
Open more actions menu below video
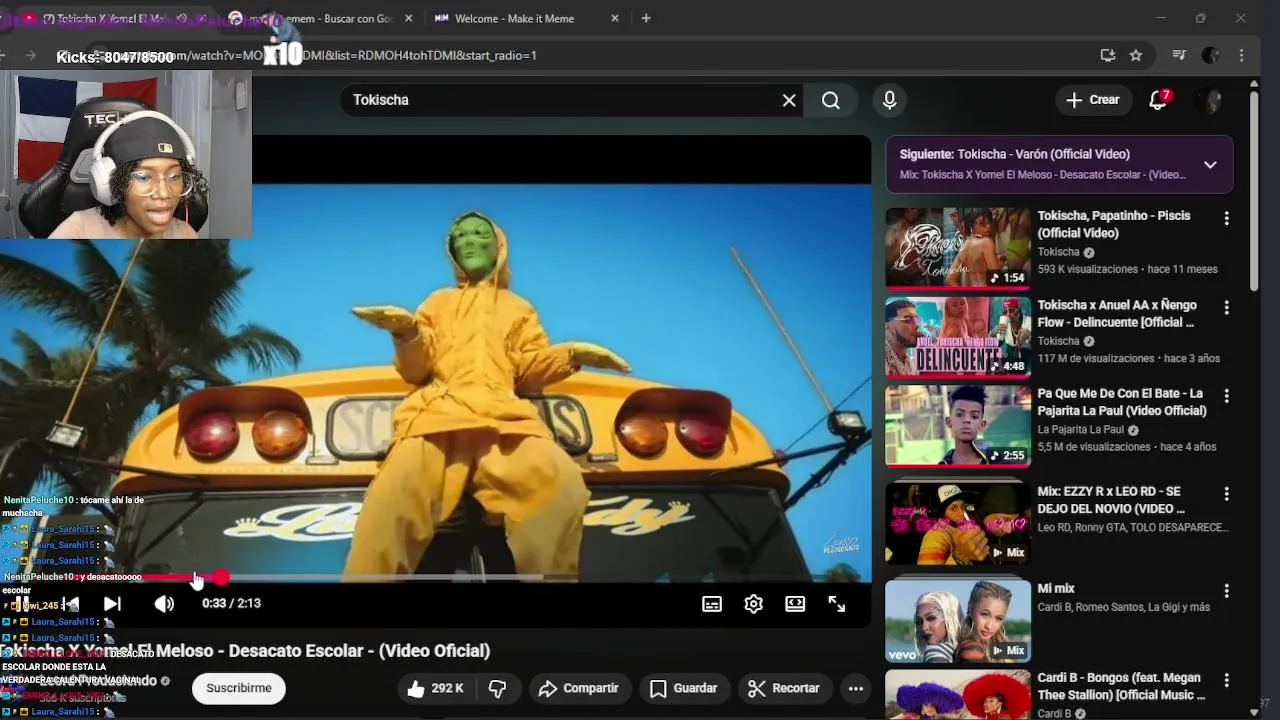pos(856,688)
